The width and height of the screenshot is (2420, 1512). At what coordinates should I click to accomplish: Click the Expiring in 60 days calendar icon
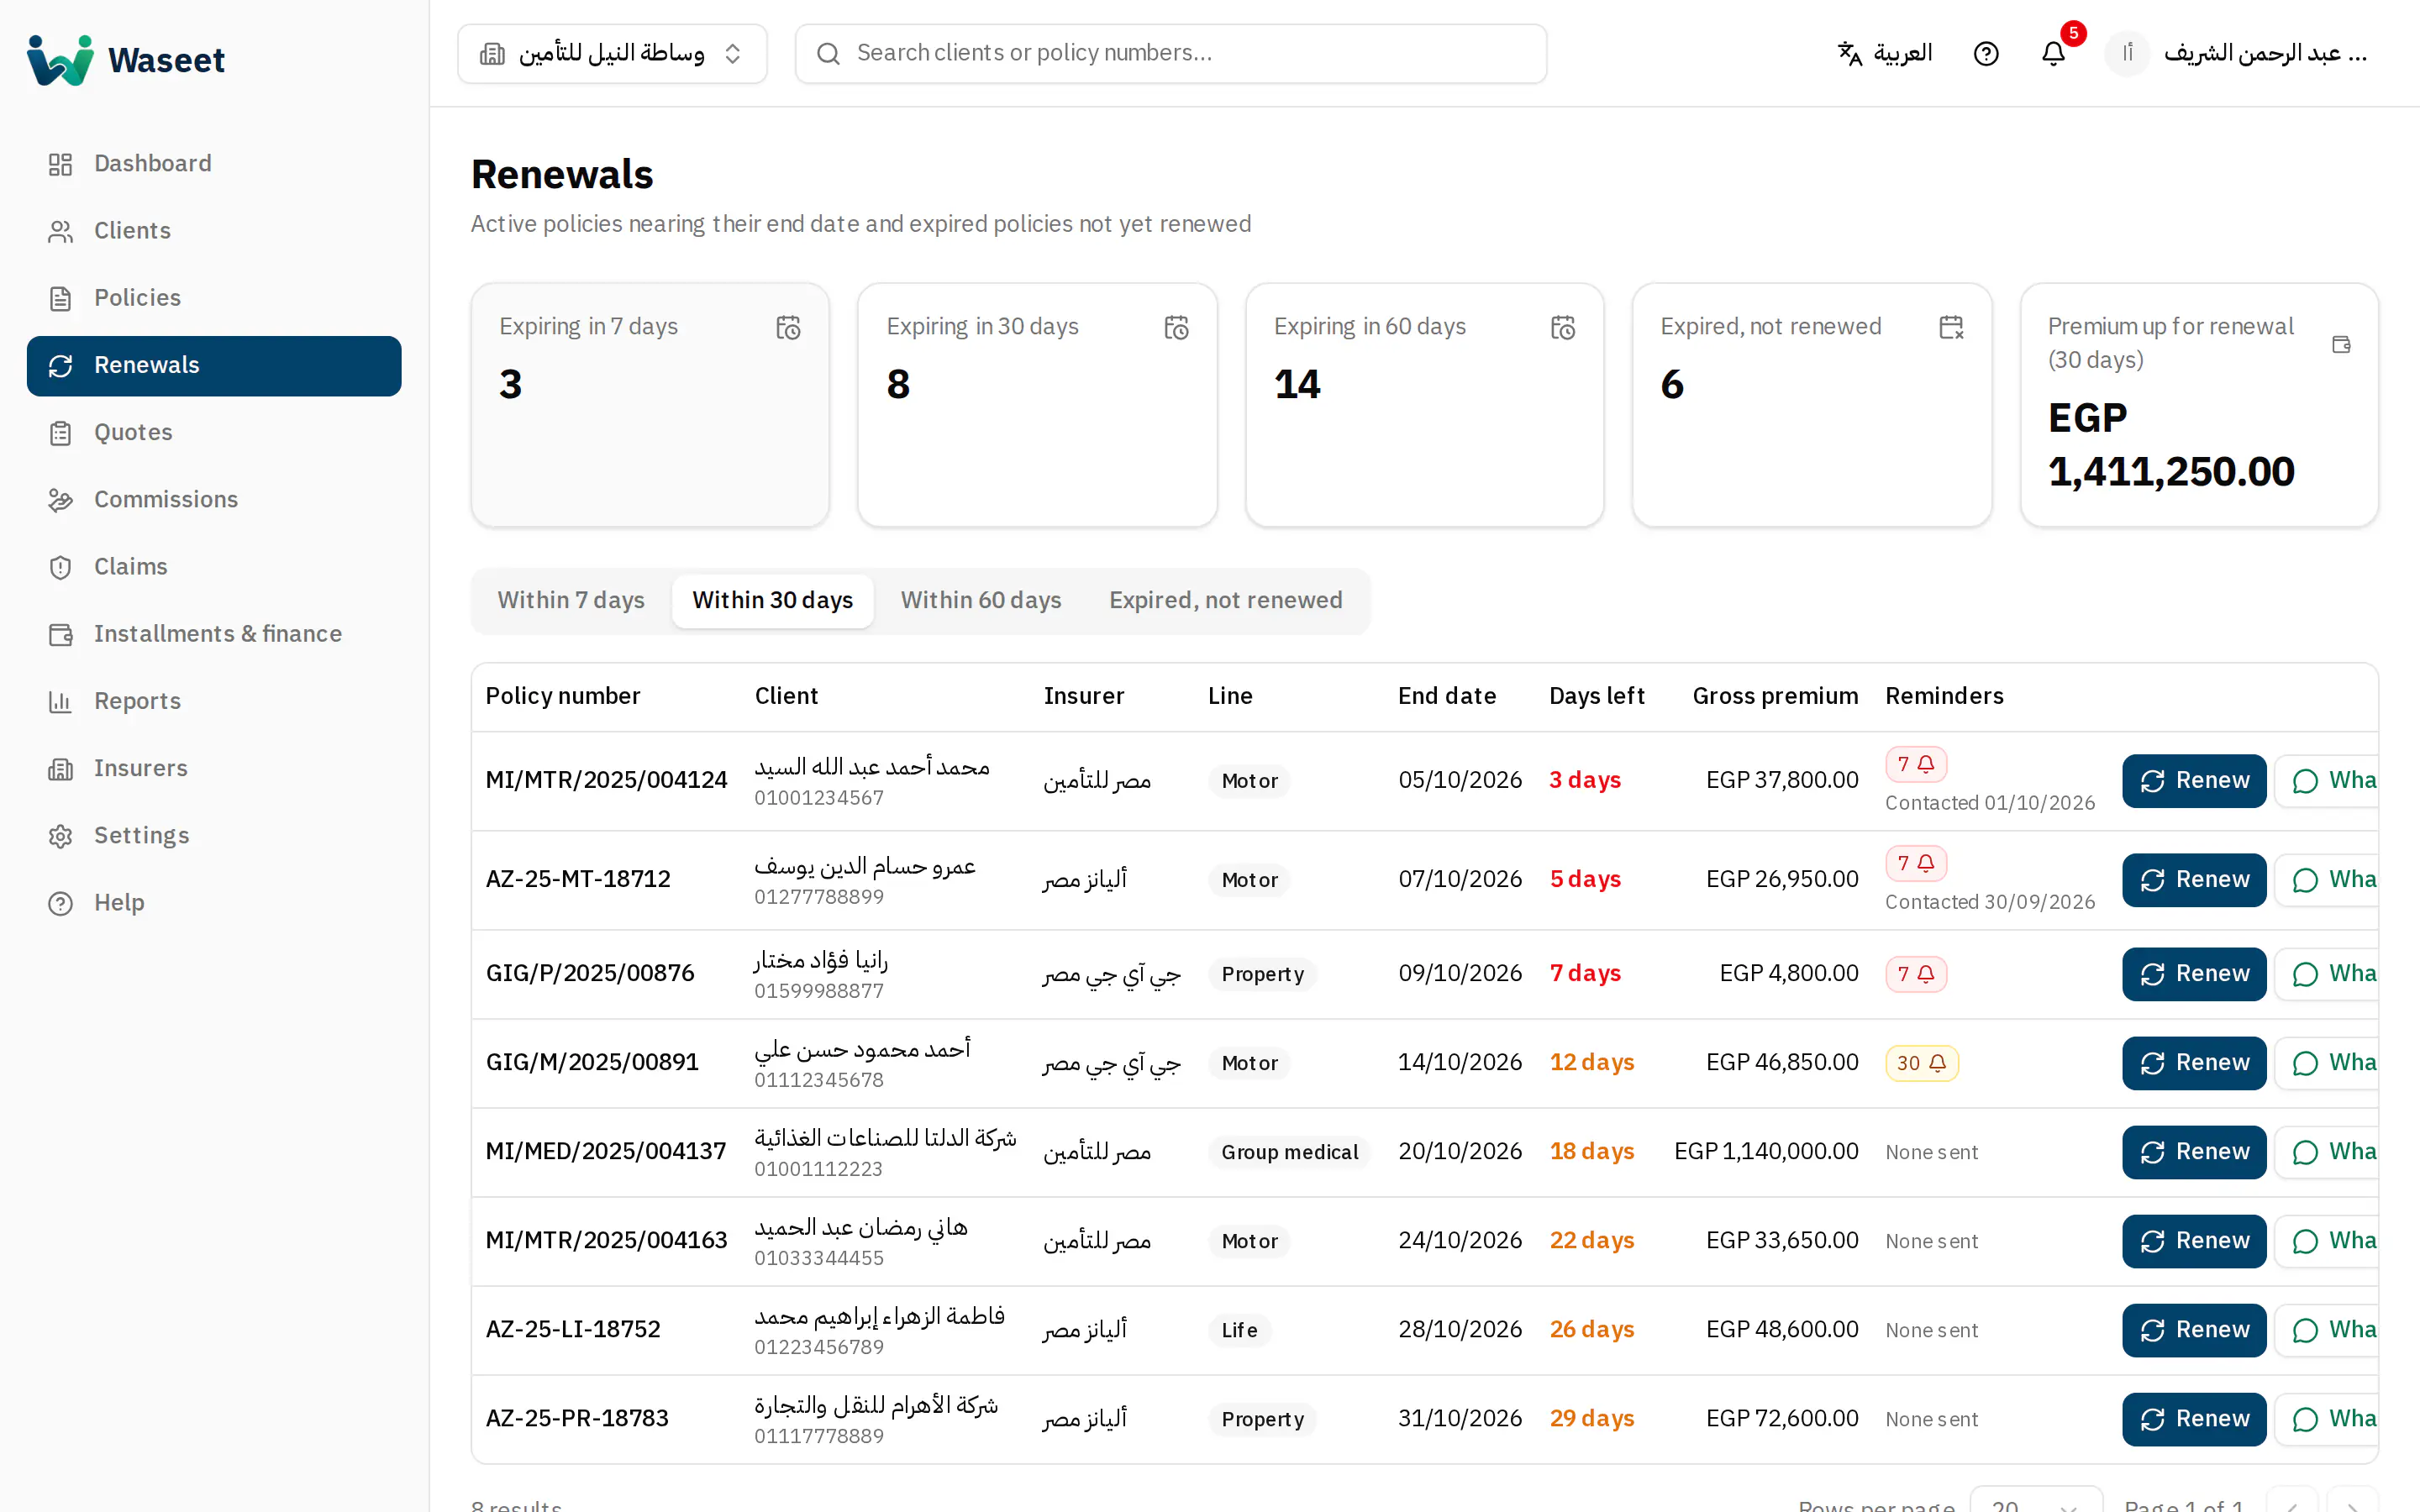click(1563, 328)
